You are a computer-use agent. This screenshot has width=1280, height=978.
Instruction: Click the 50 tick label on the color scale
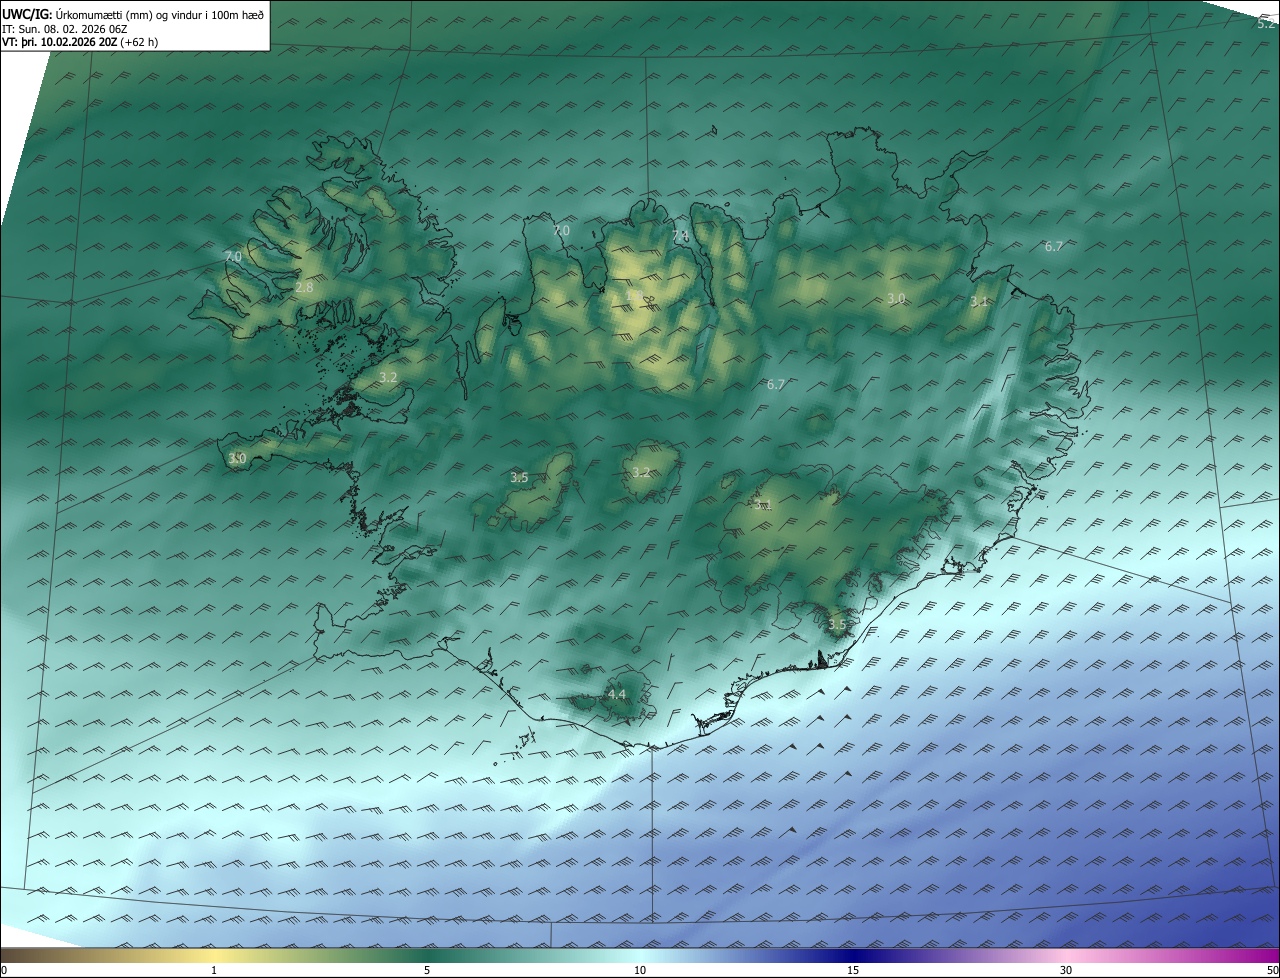coord(1272,970)
